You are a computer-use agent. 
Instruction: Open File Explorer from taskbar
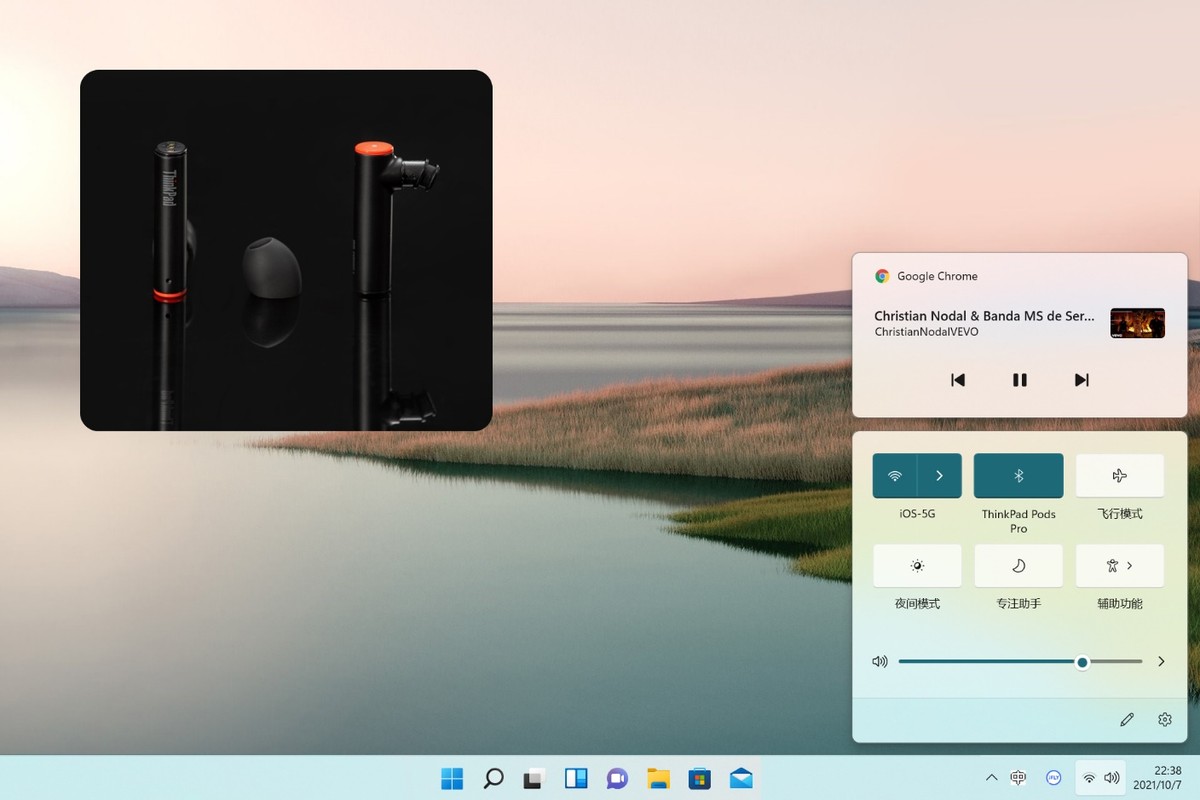point(658,778)
